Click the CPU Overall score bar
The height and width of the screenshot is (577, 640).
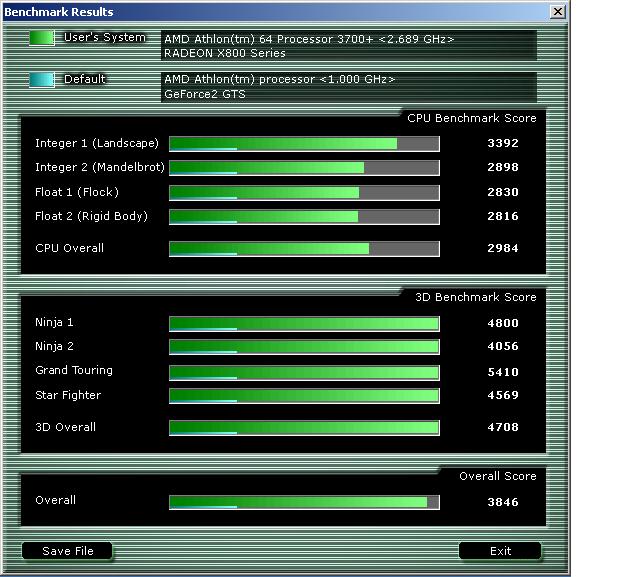point(304,248)
